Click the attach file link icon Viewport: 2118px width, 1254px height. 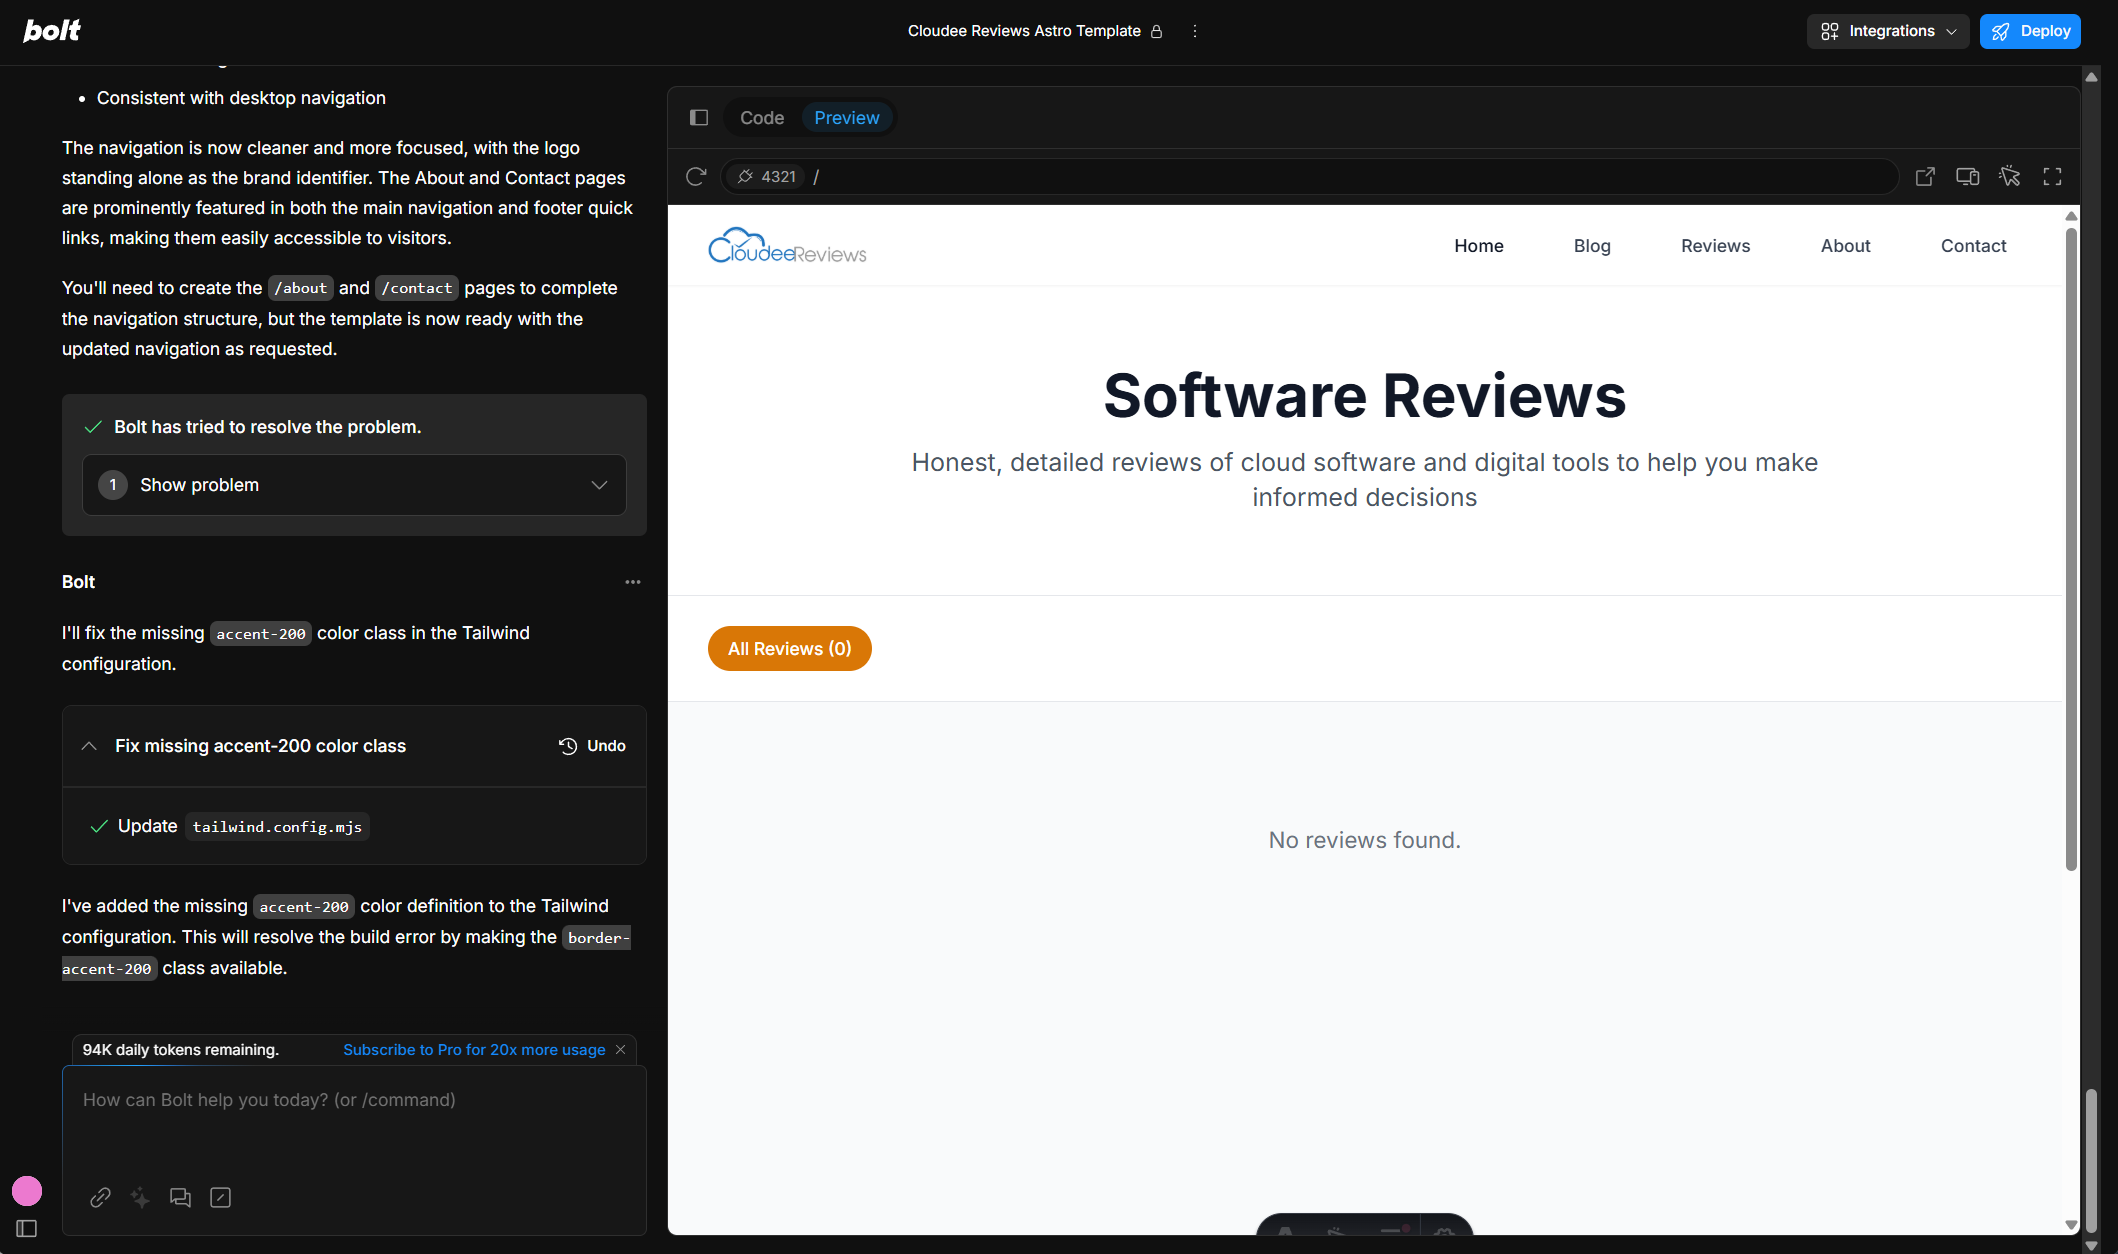[100, 1197]
